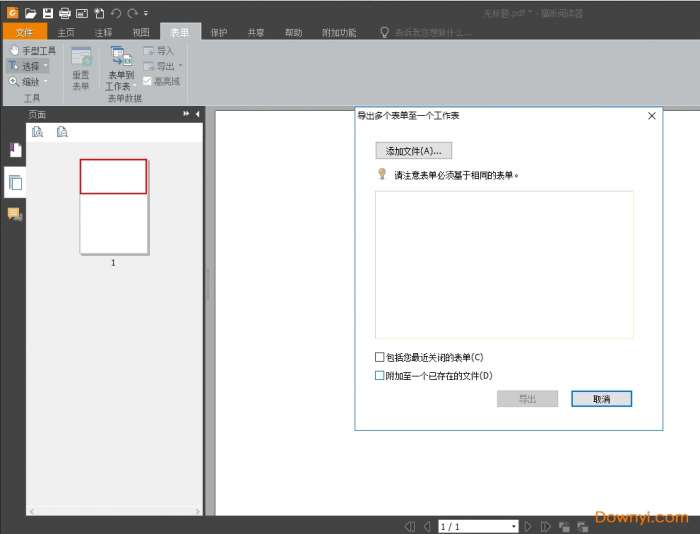
Task: Print the document with the printer icon
Action: pyautogui.click(x=65, y=13)
